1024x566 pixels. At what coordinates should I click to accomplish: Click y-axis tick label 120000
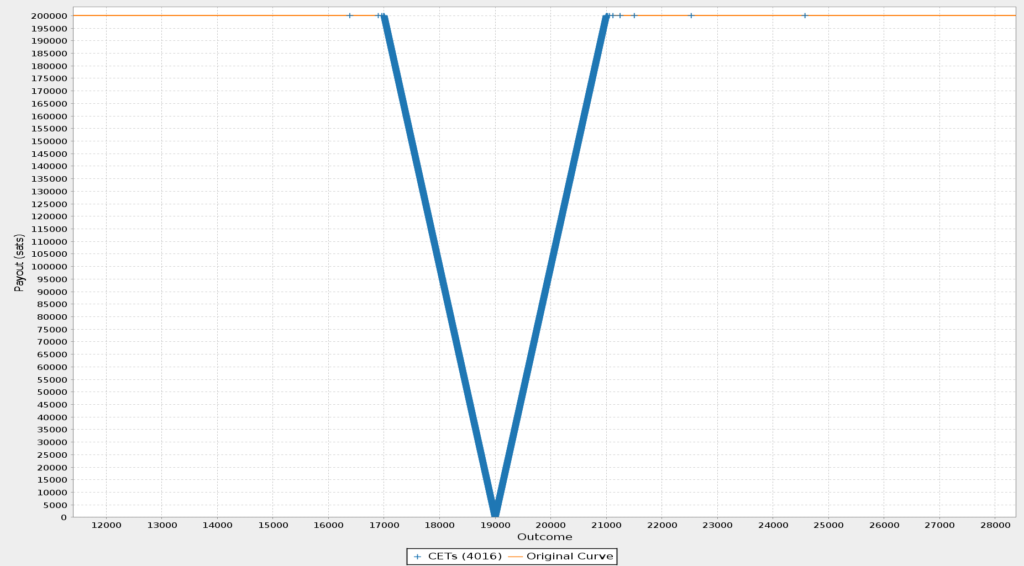pos(51,216)
